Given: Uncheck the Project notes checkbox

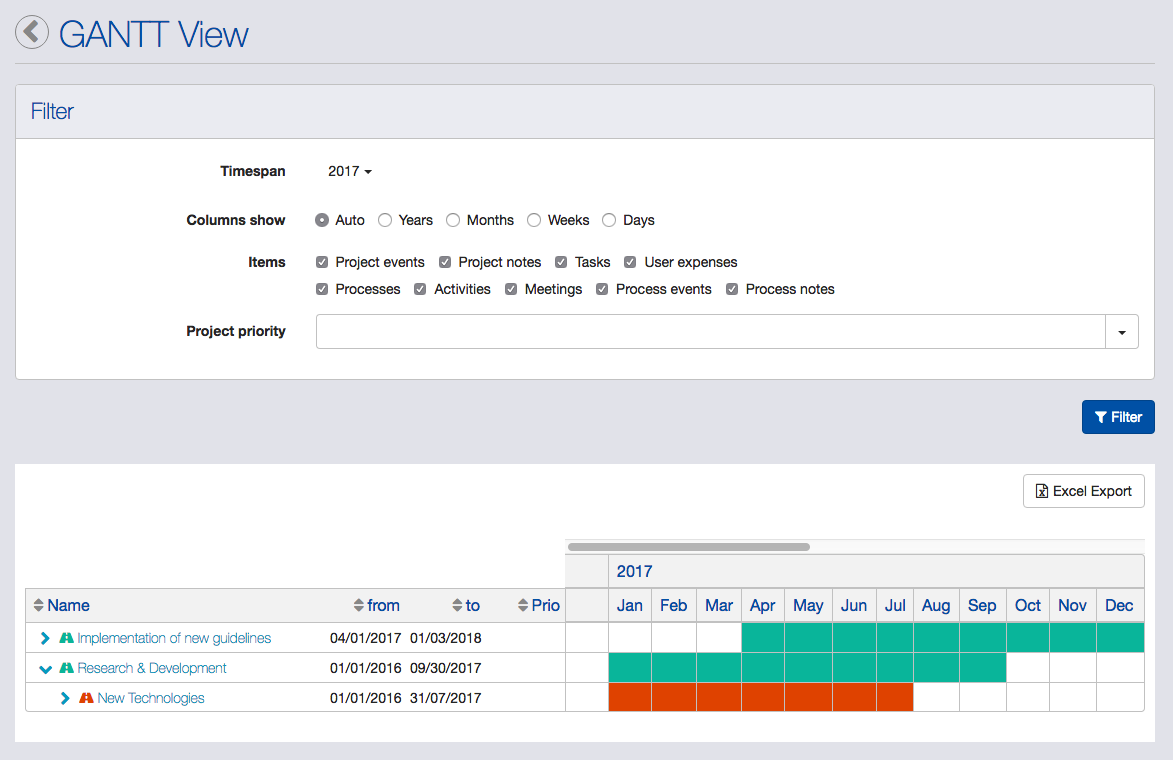Looking at the screenshot, I should [x=444, y=262].
